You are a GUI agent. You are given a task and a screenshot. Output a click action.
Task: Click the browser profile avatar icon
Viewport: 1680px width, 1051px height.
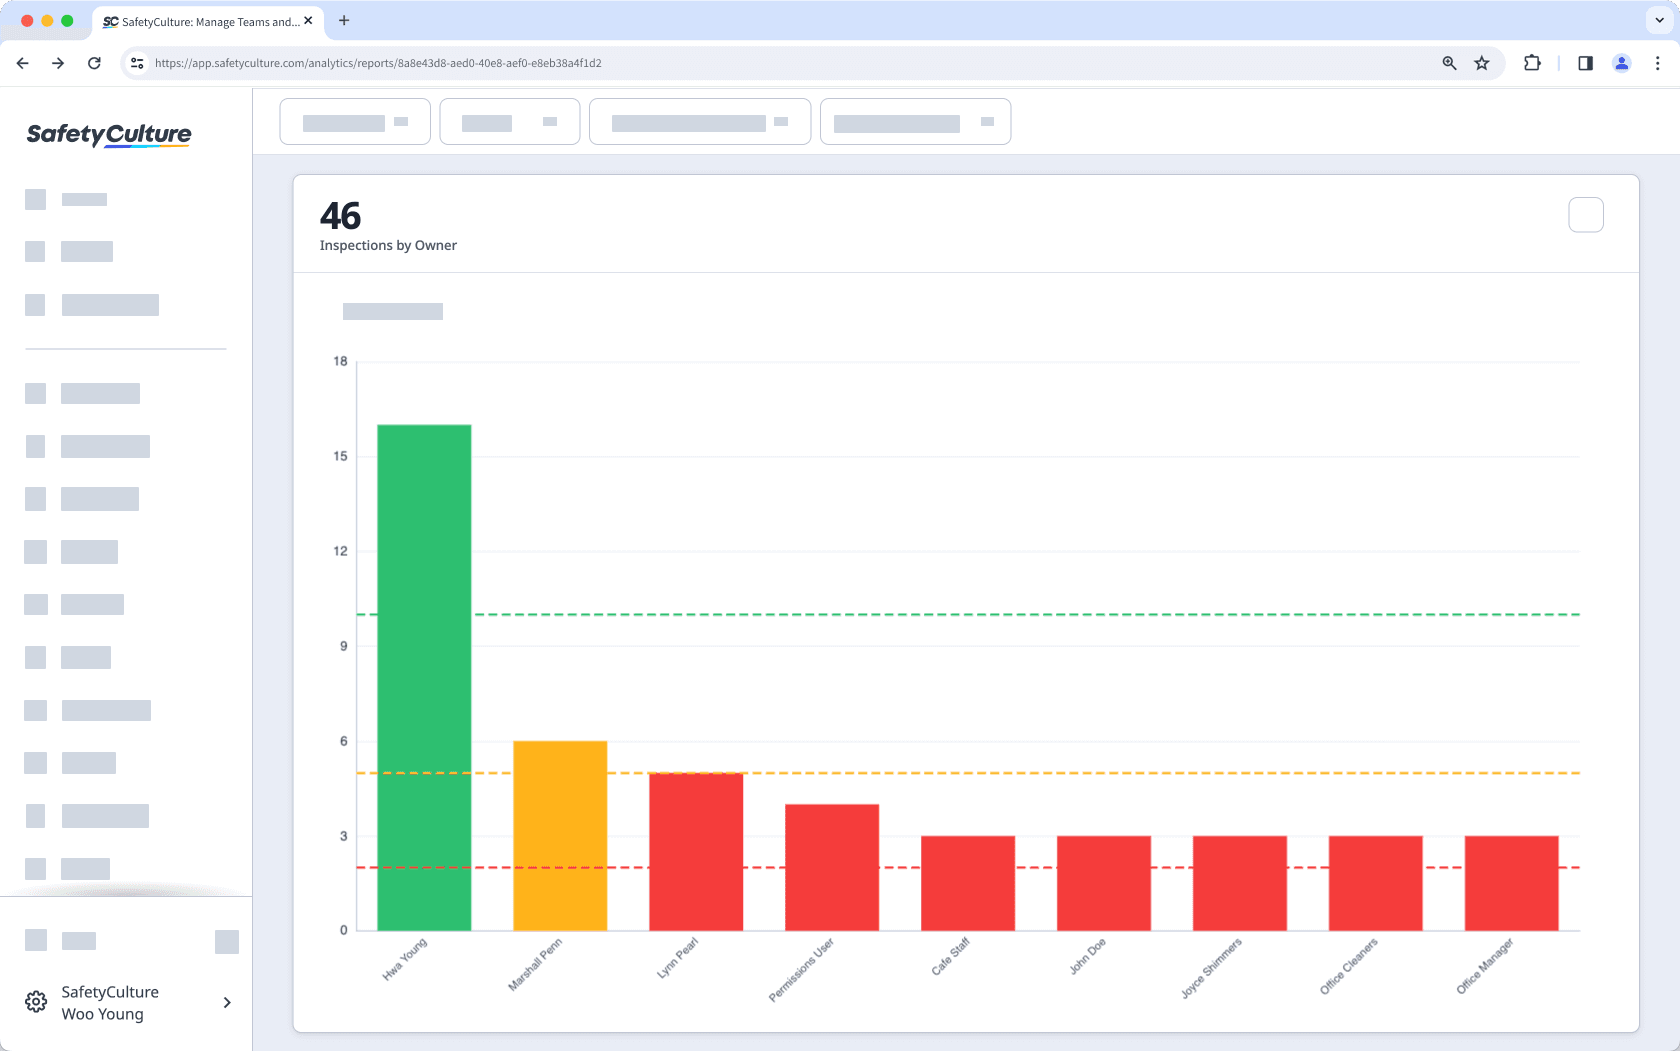click(x=1622, y=62)
